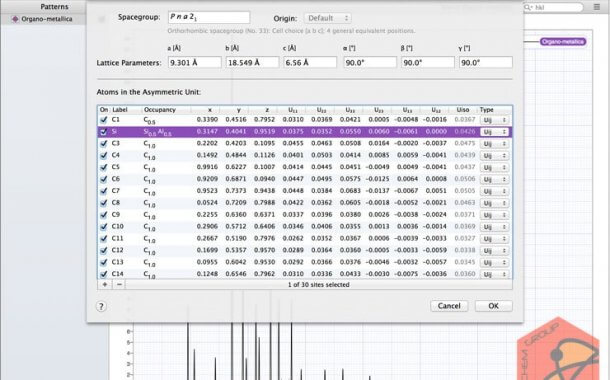The width and height of the screenshot is (610, 380).
Task: Toggle the On checkbox for atom C1
Action: (x=103, y=120)
